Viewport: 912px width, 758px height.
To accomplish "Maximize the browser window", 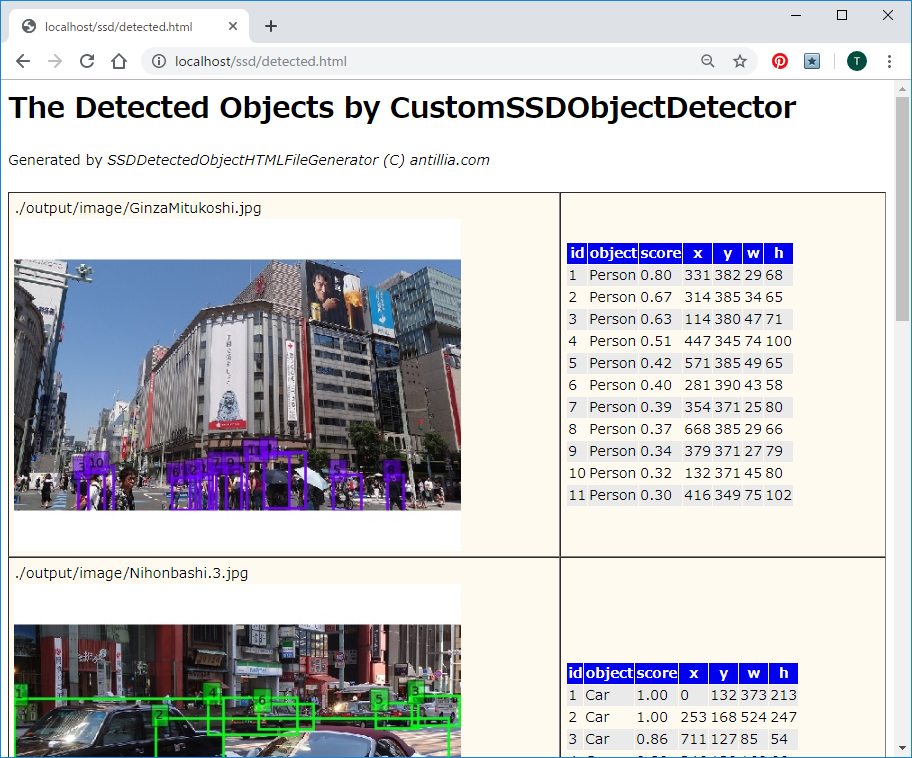I will (x=842, y=15).
